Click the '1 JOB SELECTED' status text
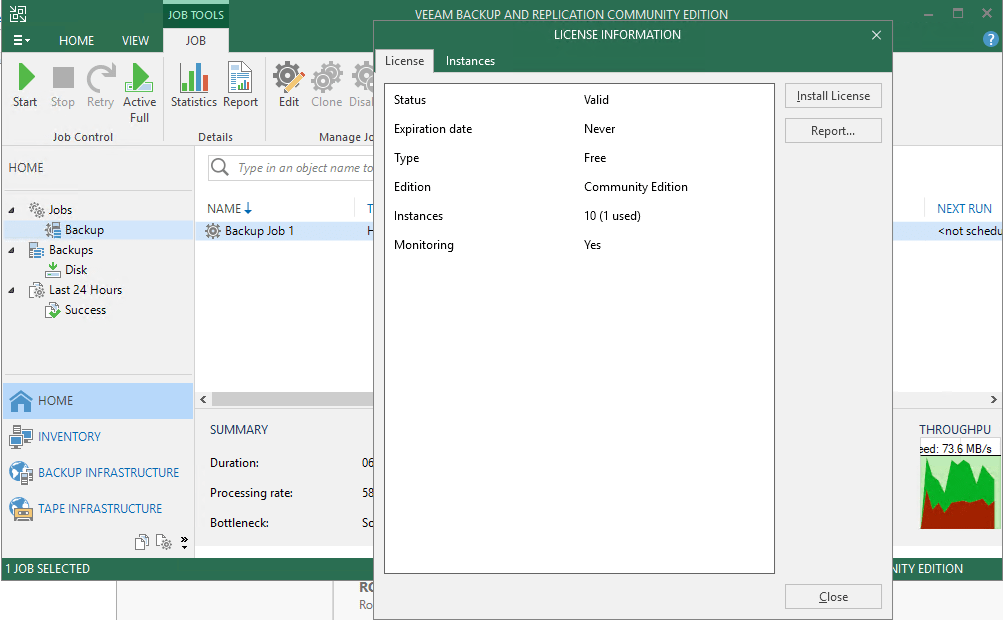 click(48, 568)
